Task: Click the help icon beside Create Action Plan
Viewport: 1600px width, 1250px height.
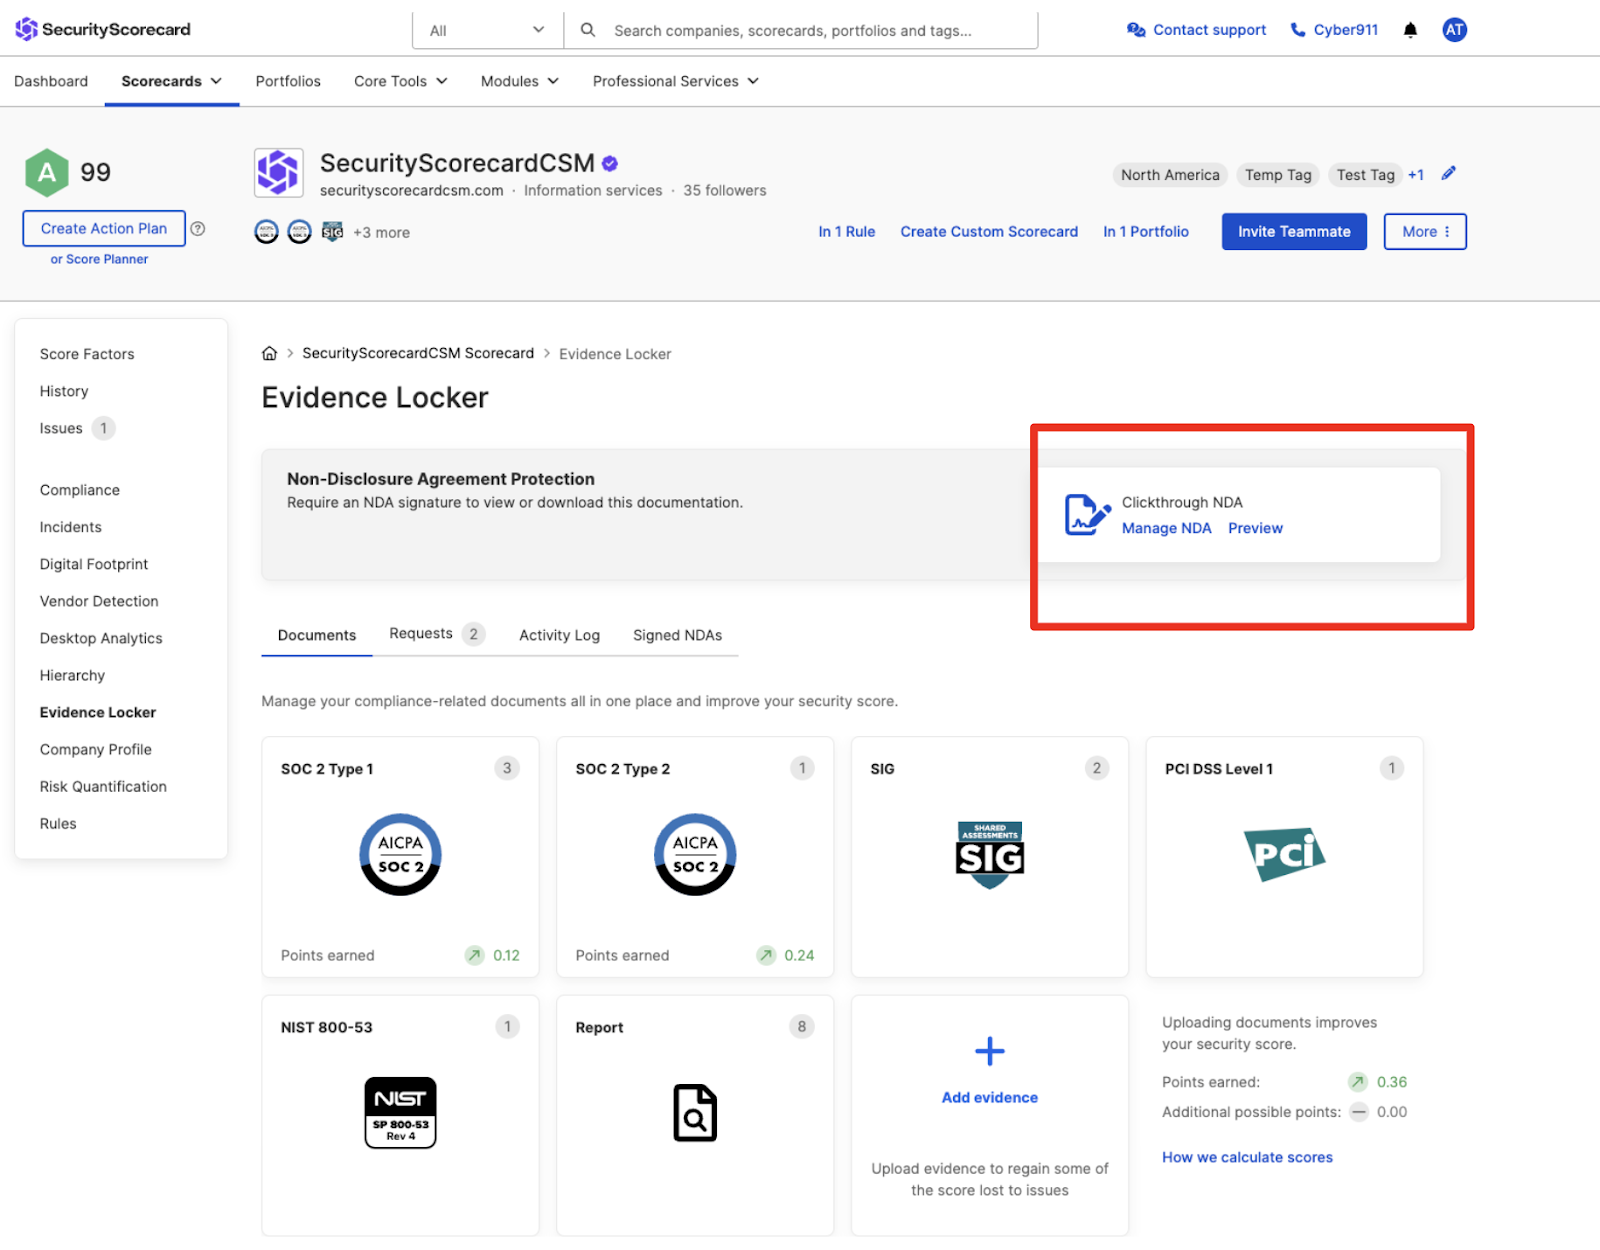Action: coord(198,229)
